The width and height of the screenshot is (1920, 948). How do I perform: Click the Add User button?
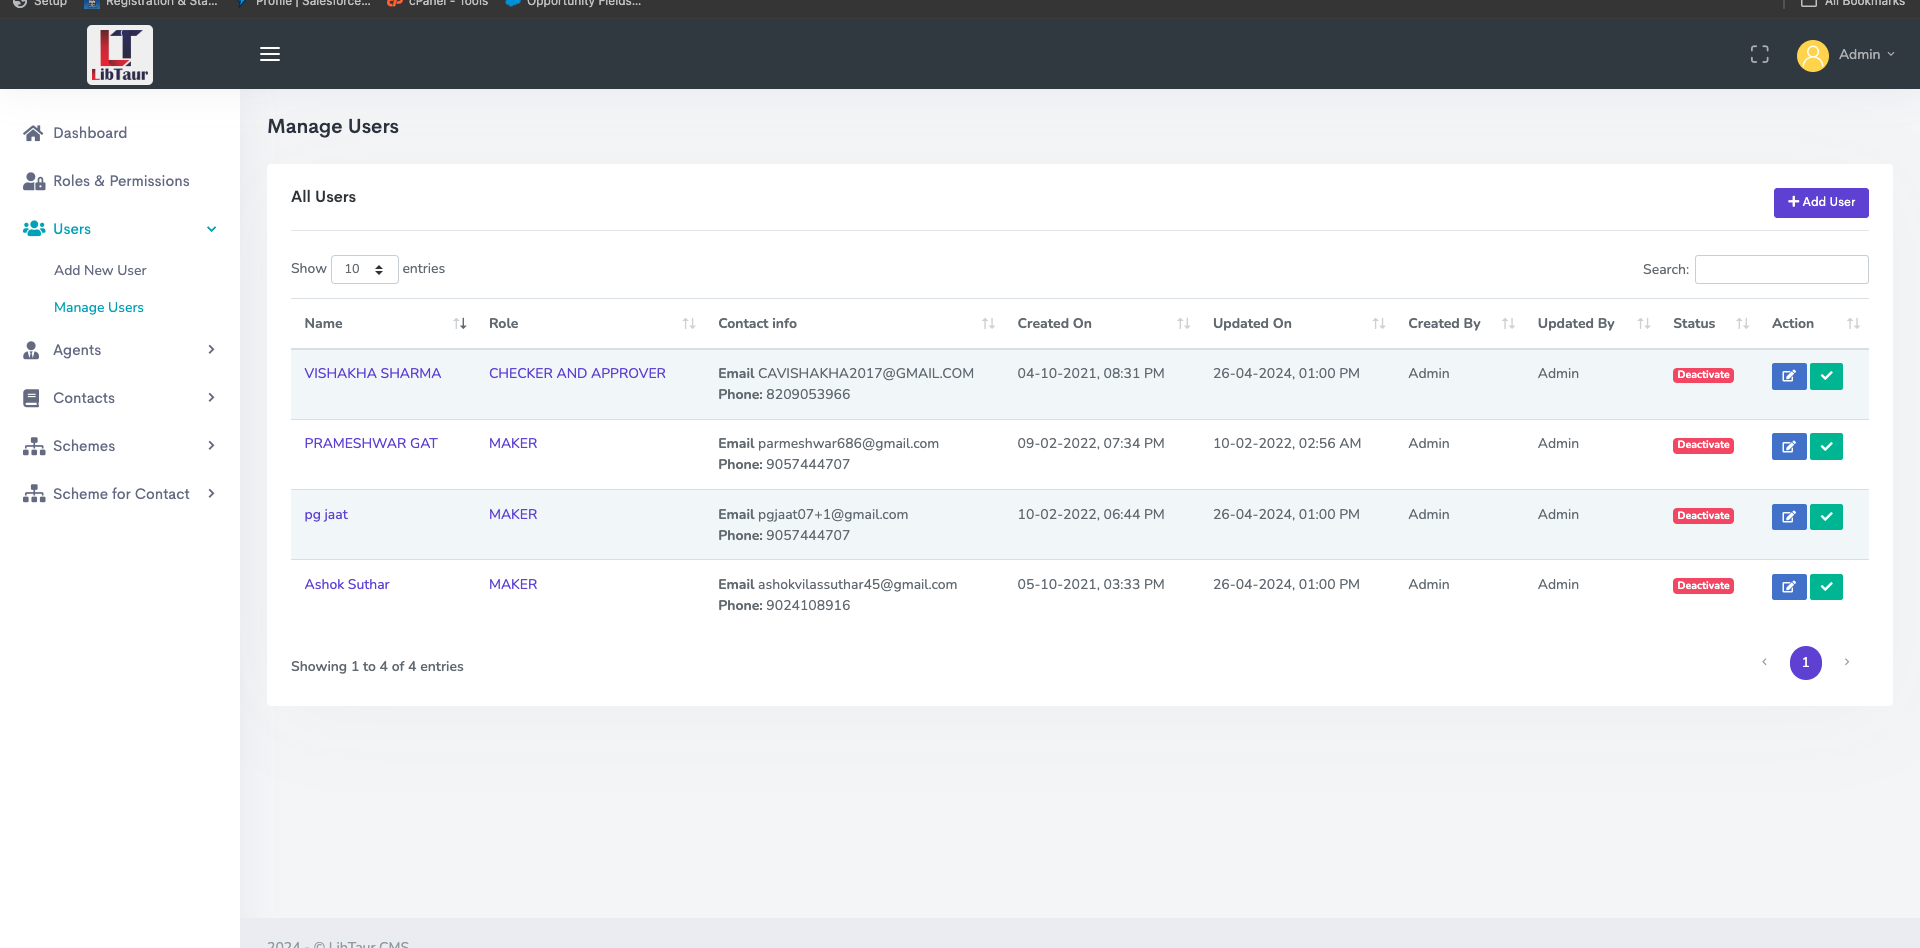tap(1821, 202)
